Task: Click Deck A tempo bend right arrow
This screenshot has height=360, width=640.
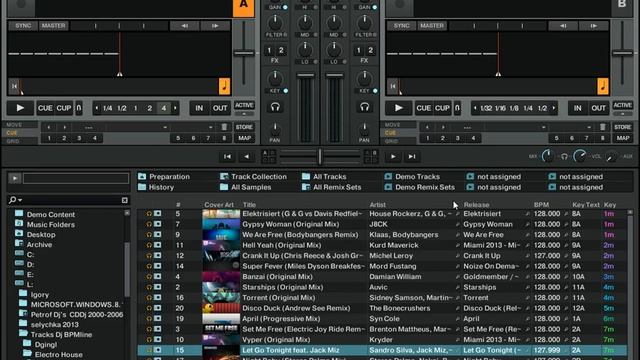Action: pyautogui.click(x=215, y=26)
